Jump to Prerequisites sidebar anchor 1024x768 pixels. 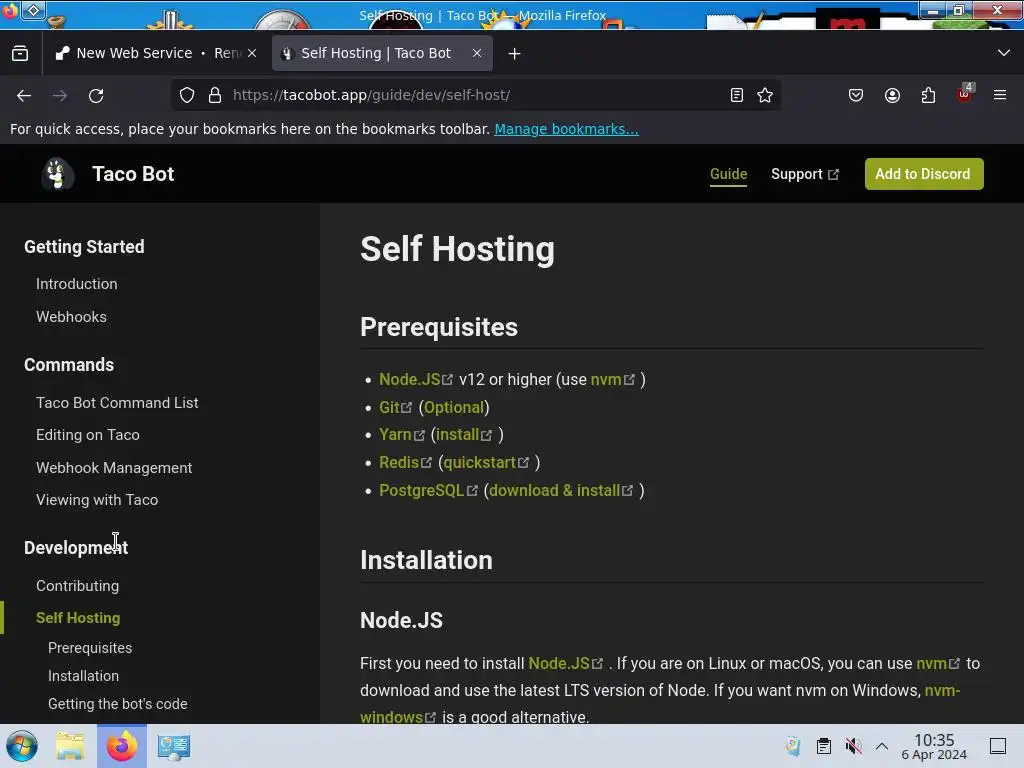click(x=89, y=648)
